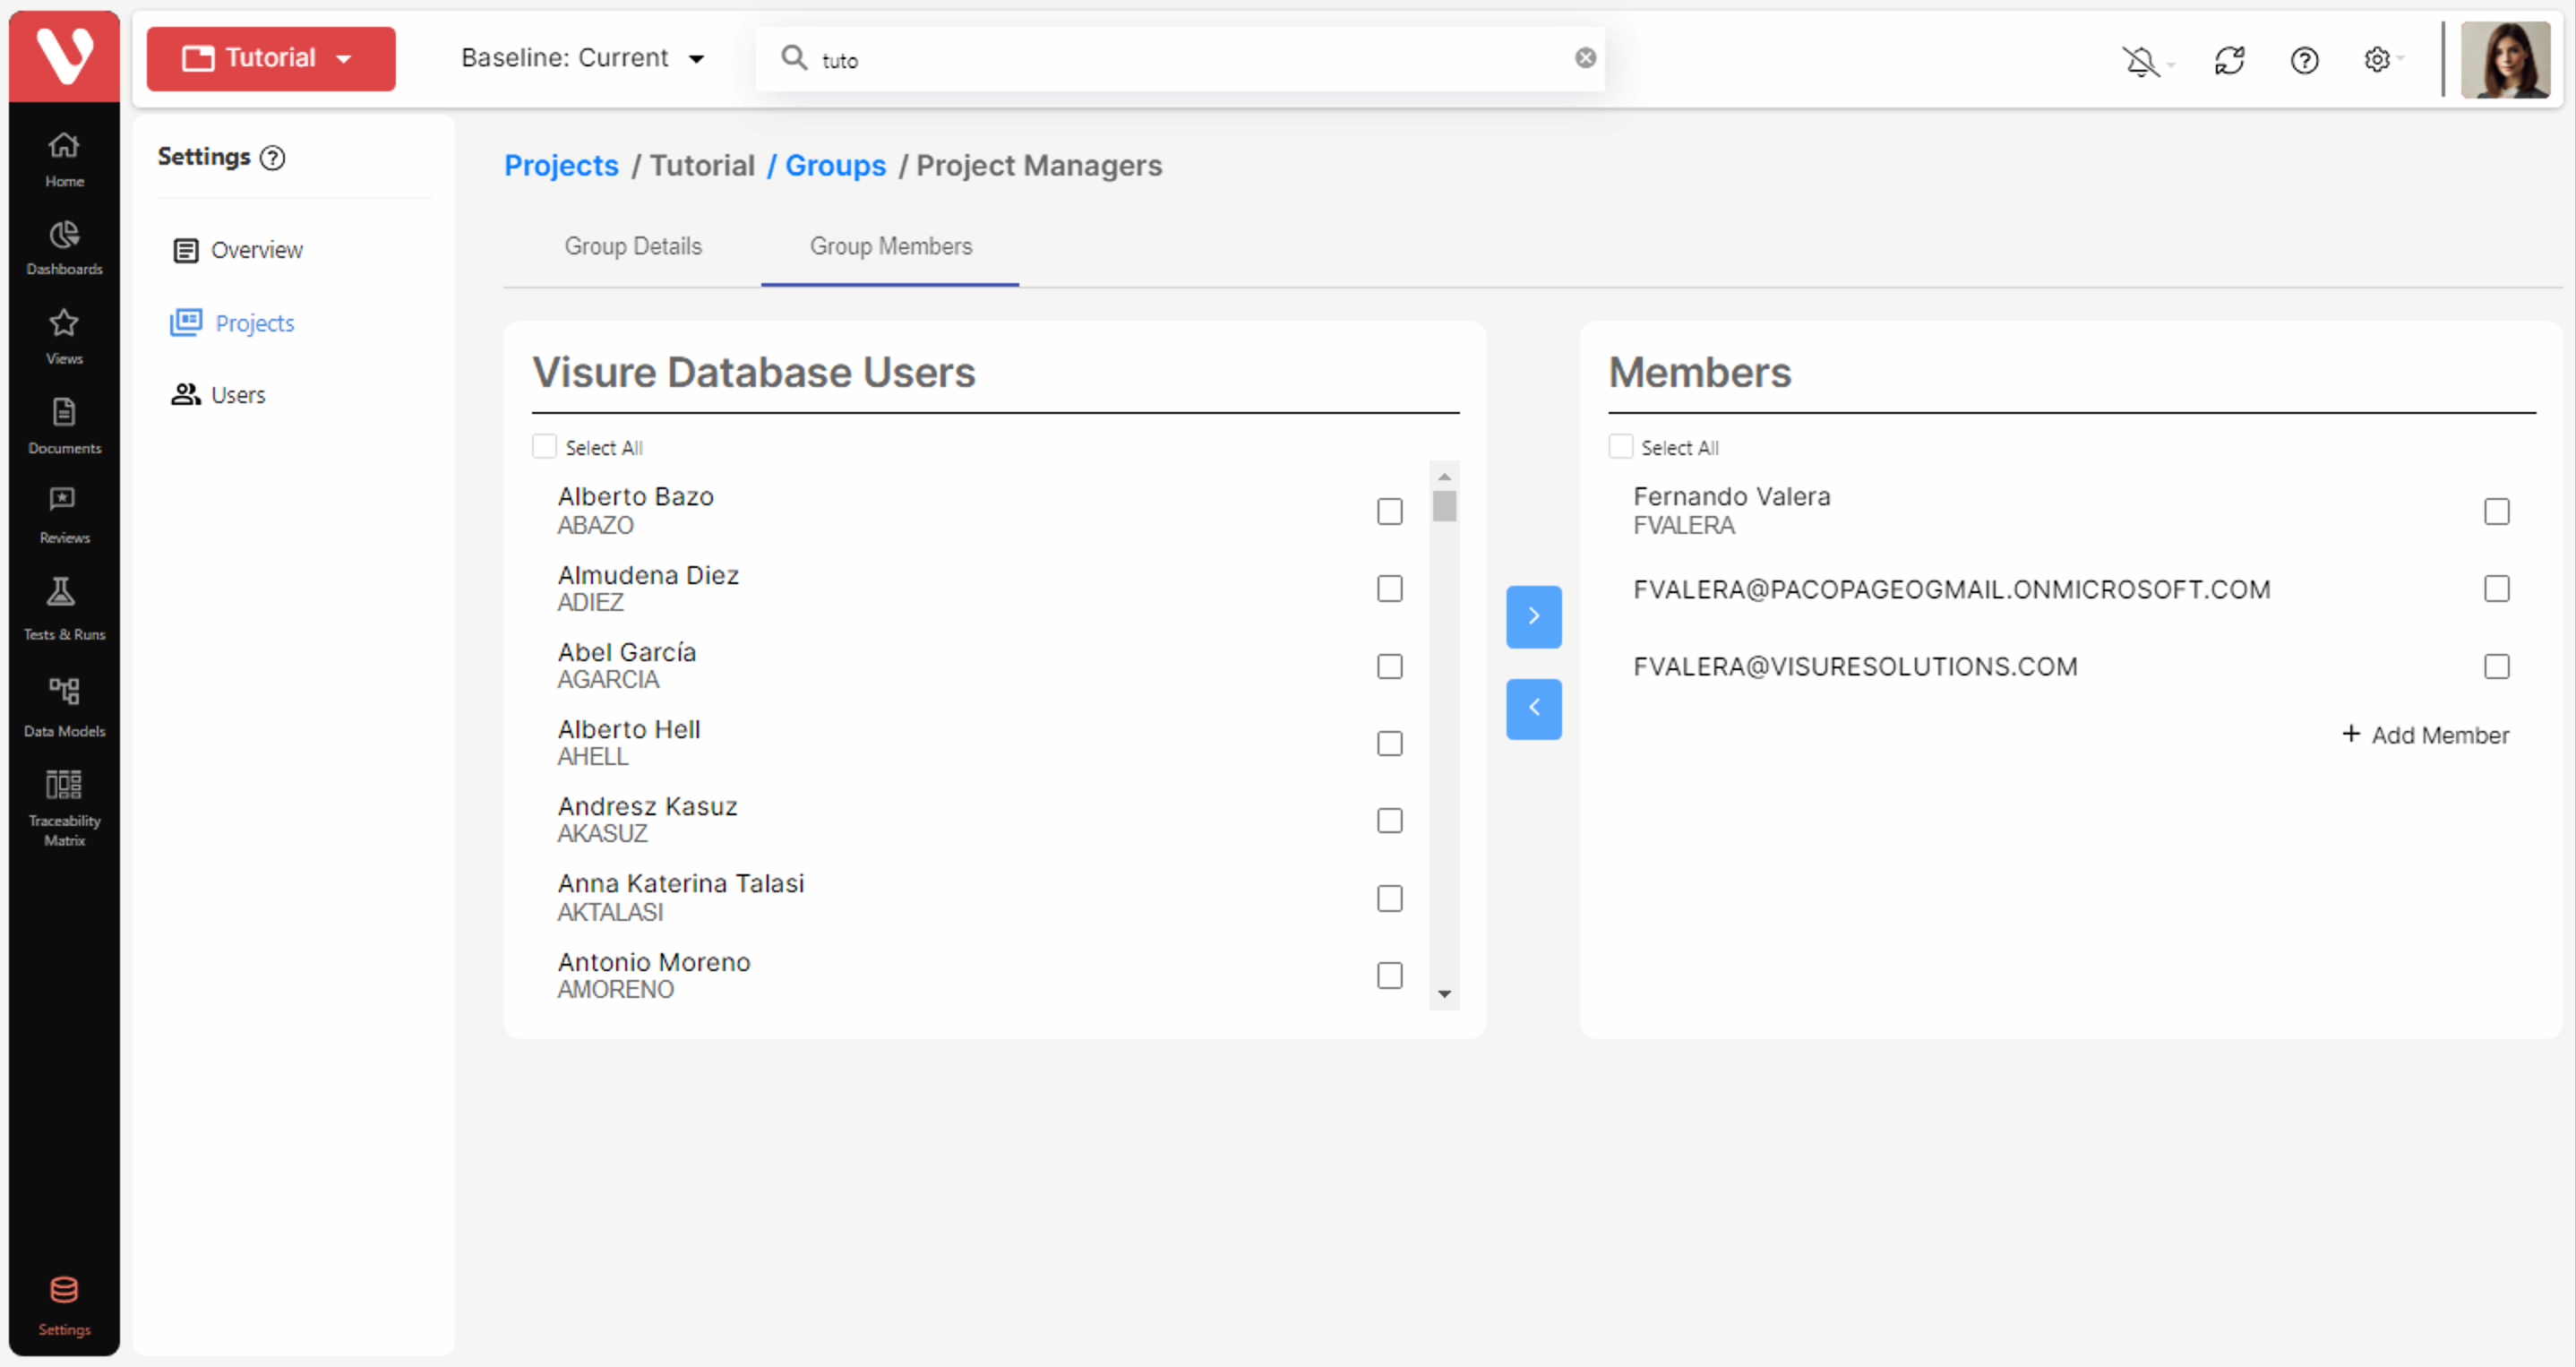Check the Alberto Bazo checkbox
The image size is (2576, 1367).
[1389, 511]
